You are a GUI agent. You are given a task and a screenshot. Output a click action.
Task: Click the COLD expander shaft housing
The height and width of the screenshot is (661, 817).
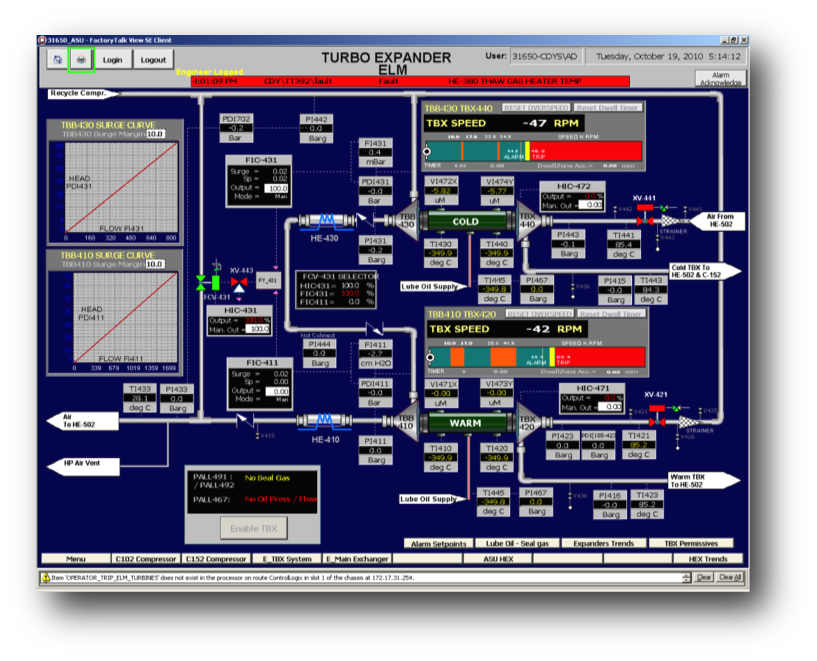click(x=467, y=221)
